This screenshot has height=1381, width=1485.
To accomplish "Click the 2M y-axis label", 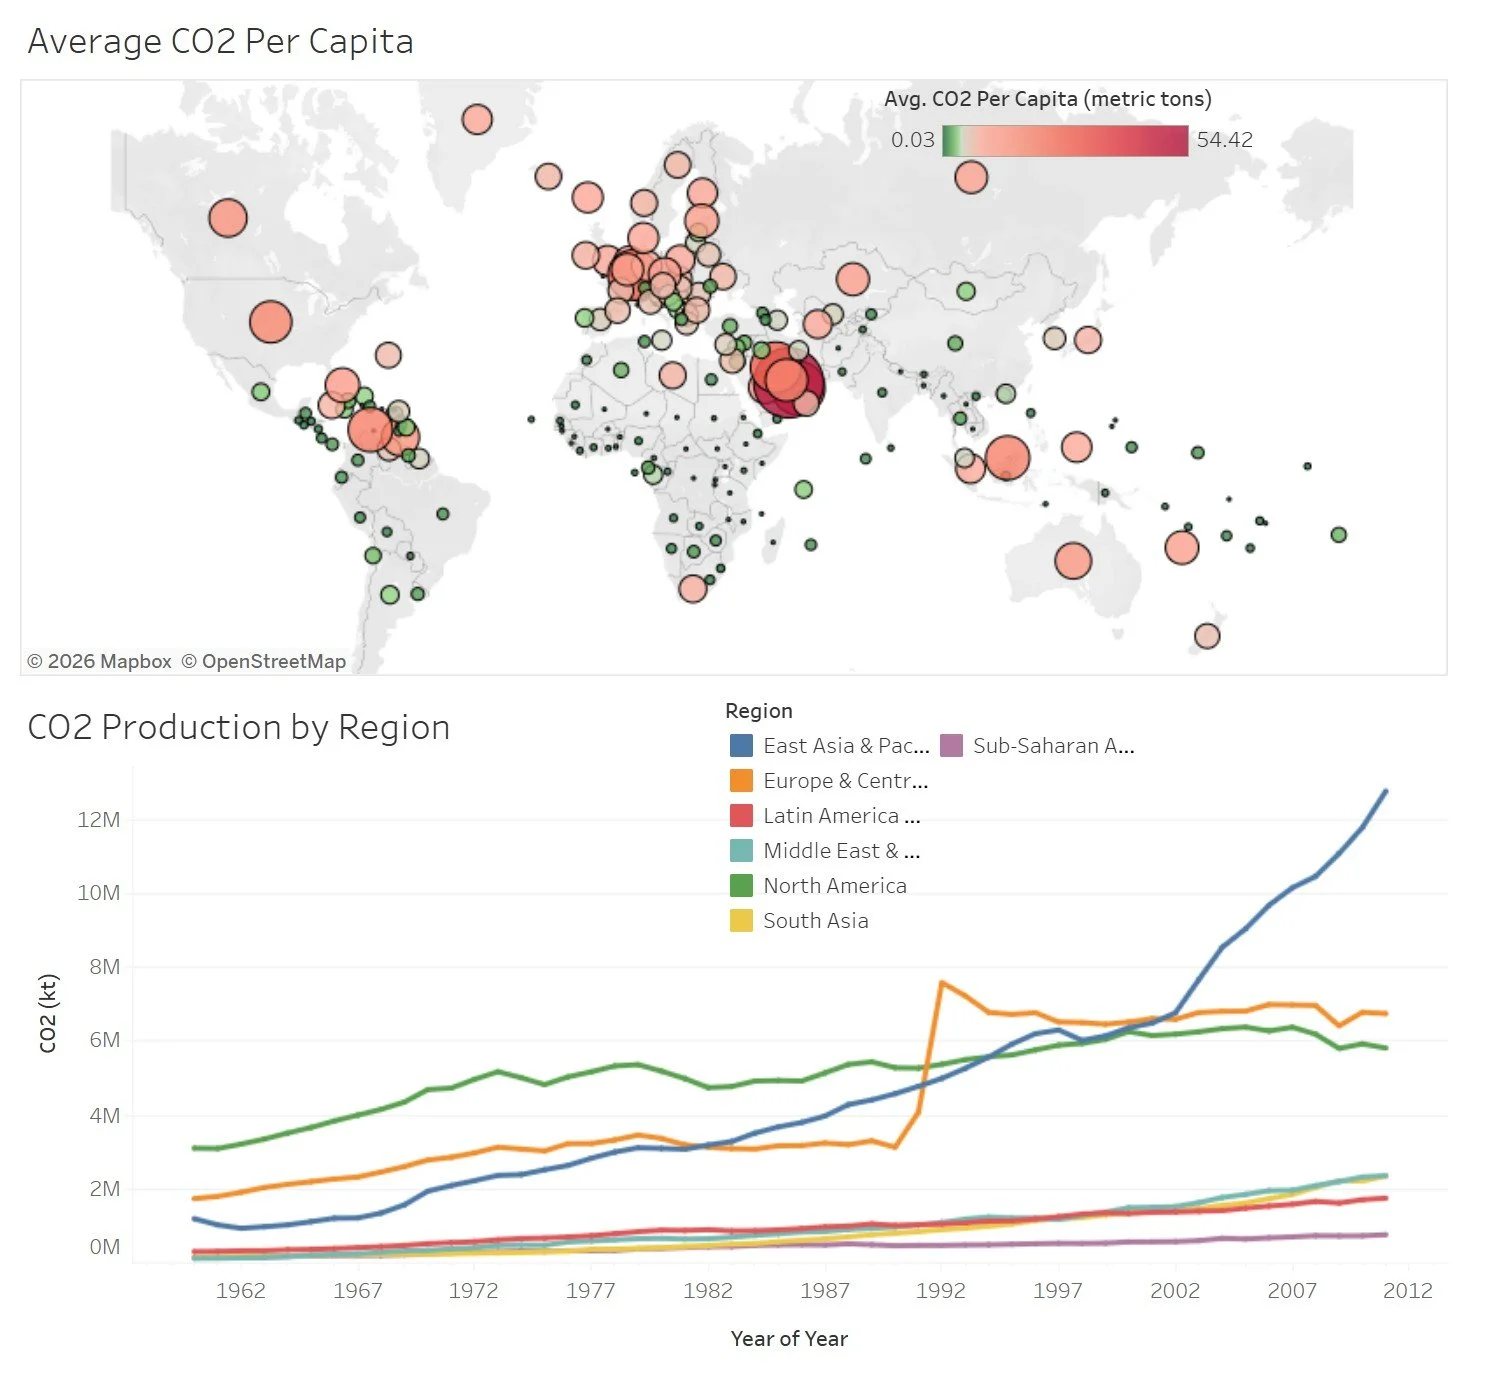I will pos(104,1189).
